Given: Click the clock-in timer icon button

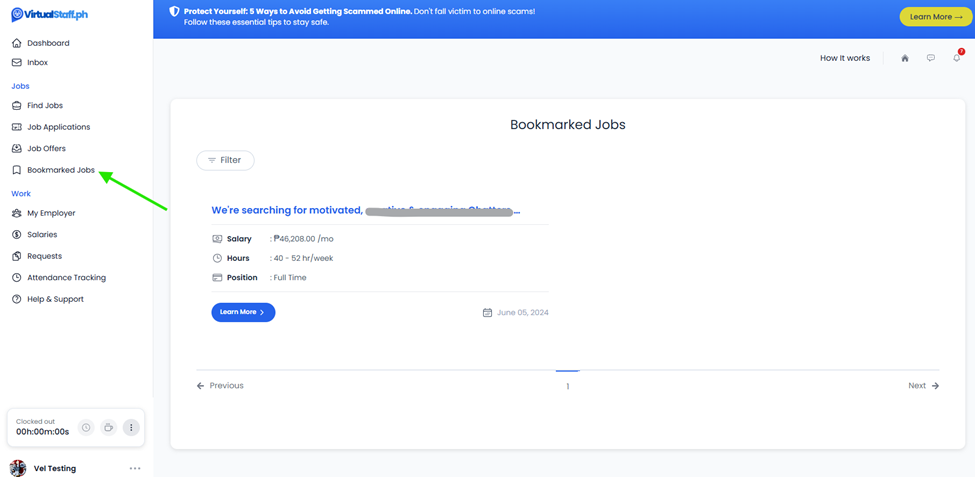Looking at the screenshot, I should 86,427.
